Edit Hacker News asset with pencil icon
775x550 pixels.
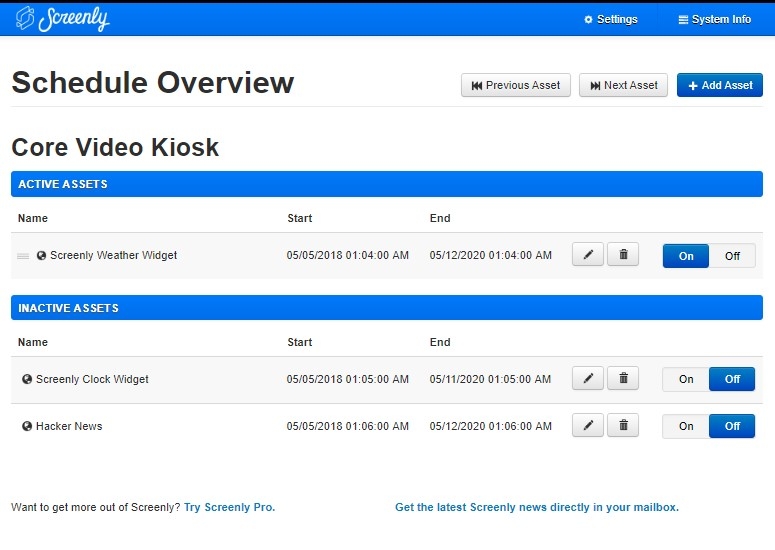pos(588,425)
